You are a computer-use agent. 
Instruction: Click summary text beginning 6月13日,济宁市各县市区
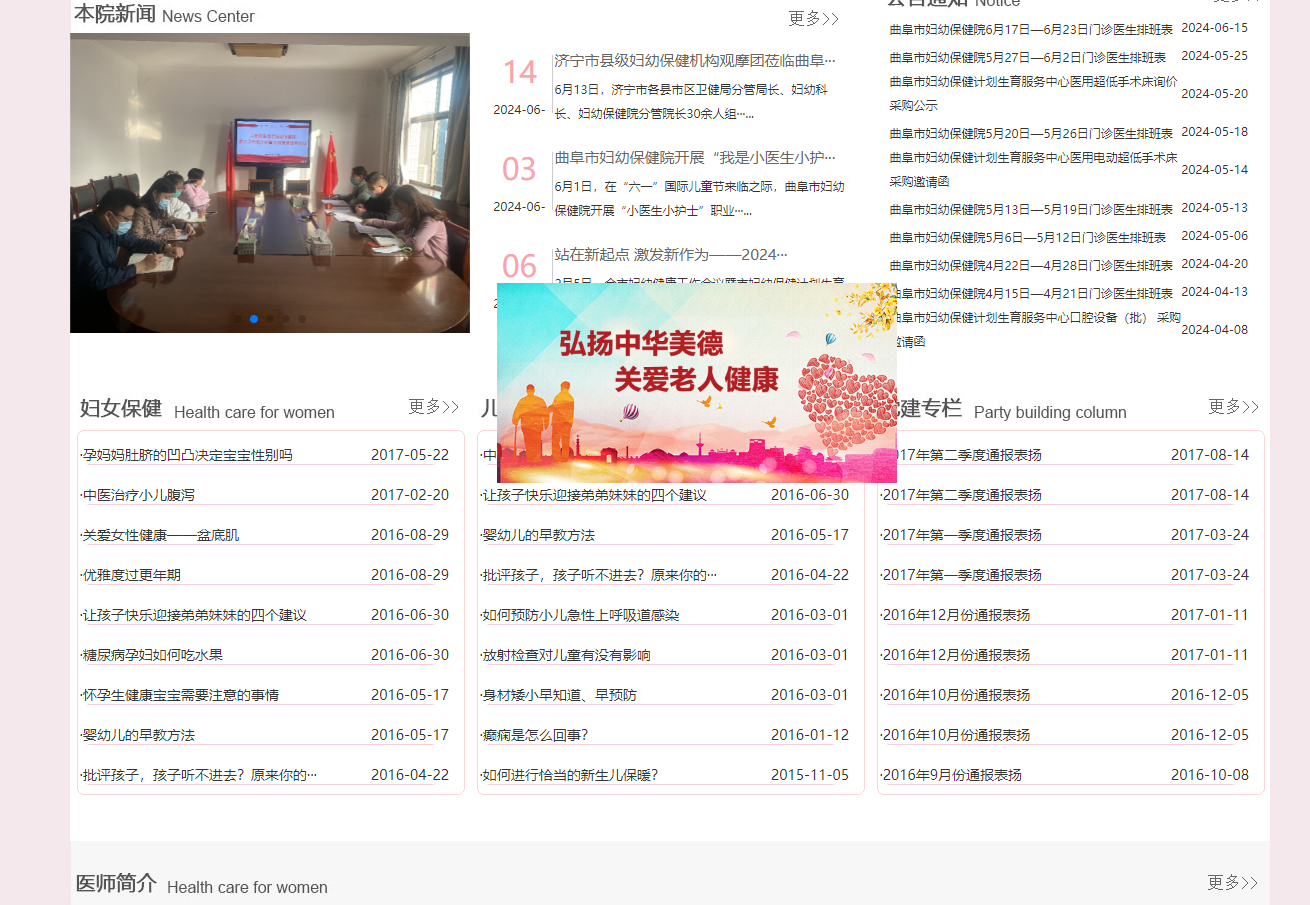(691, 101)
